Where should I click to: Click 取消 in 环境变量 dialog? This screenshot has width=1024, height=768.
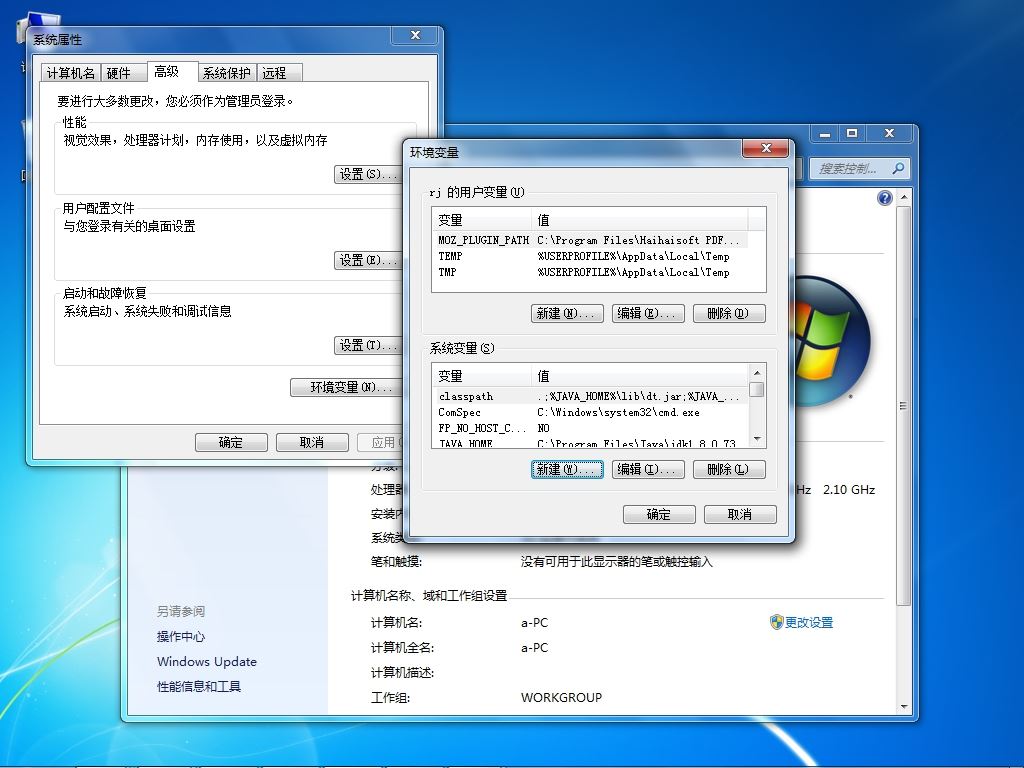(740, 515)
